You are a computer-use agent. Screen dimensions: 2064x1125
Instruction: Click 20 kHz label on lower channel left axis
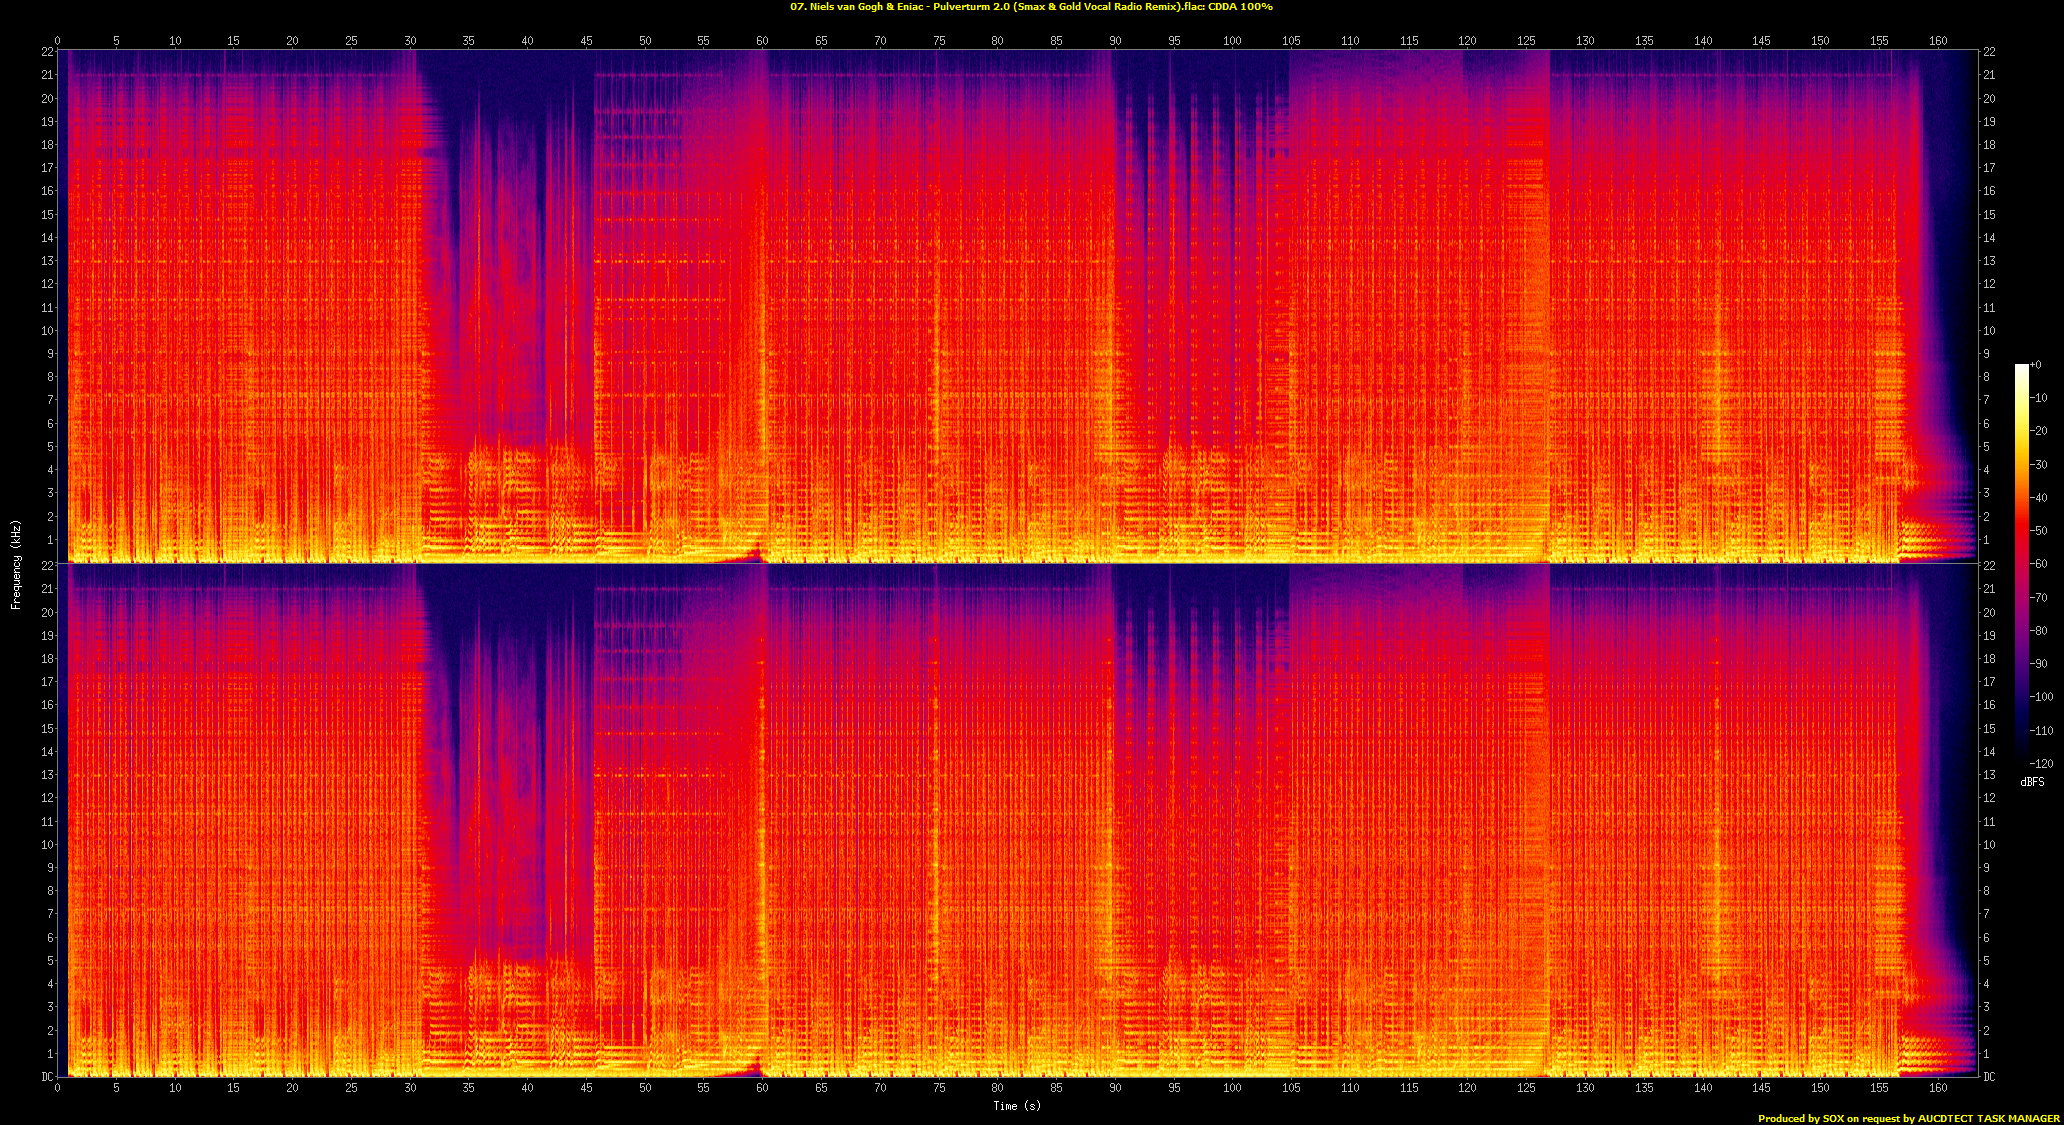coord(47,612)
